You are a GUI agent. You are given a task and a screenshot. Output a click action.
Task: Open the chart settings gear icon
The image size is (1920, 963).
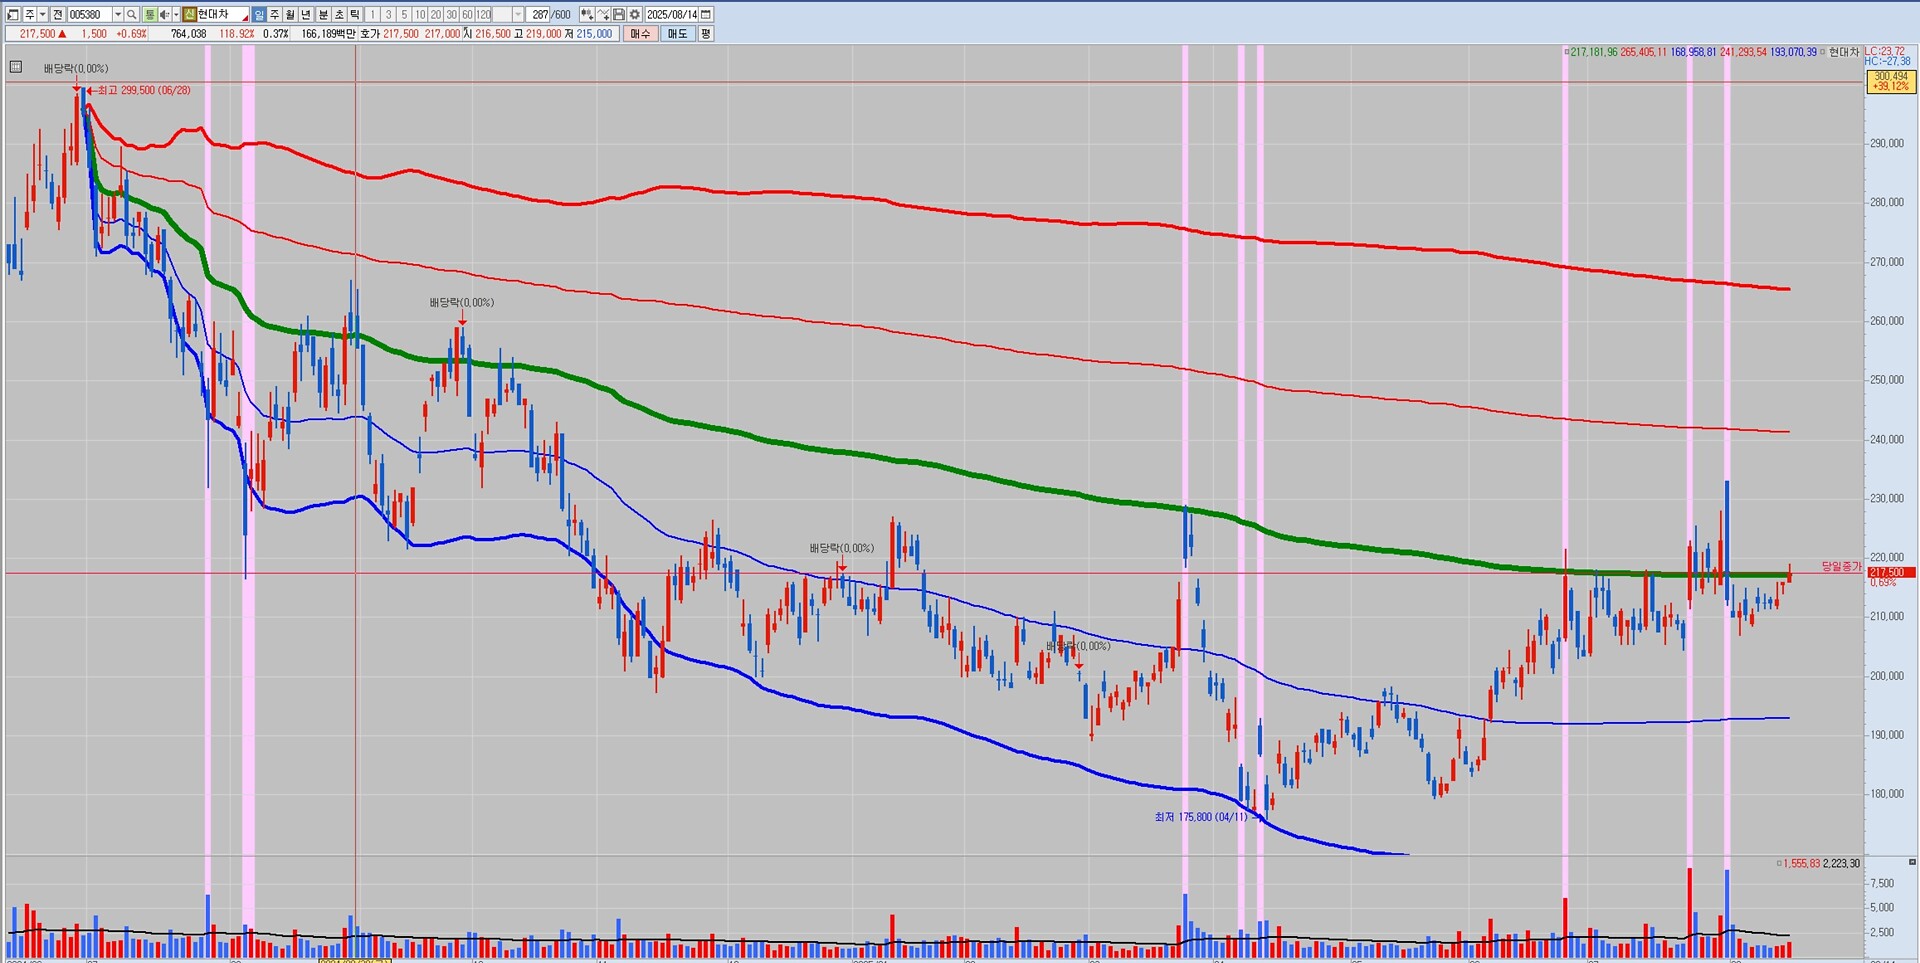[x=635, y=15]
